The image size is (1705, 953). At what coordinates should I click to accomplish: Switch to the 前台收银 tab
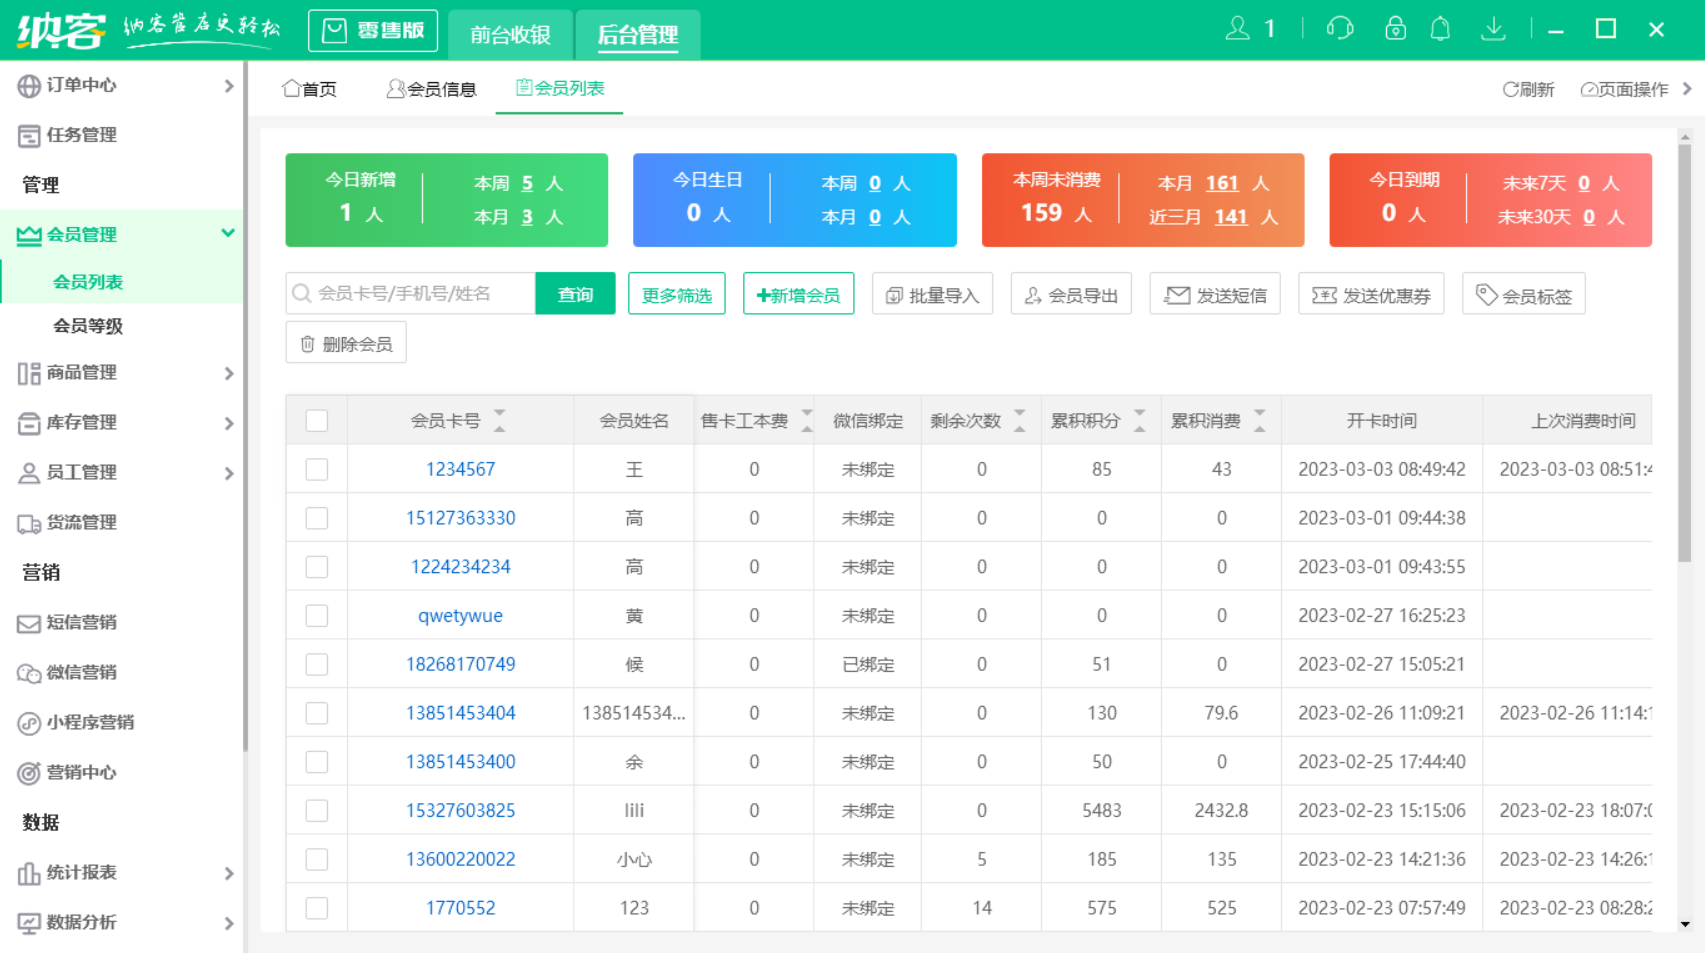(510, 34)
